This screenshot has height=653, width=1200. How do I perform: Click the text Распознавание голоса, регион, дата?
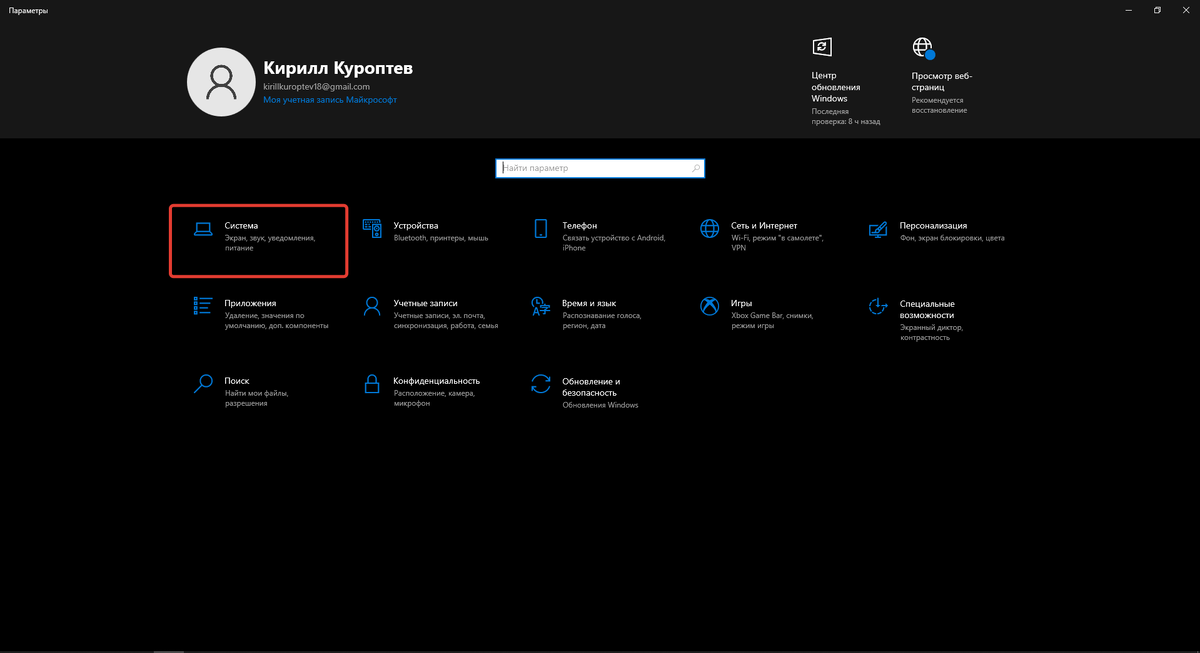(x=602, y=320)
